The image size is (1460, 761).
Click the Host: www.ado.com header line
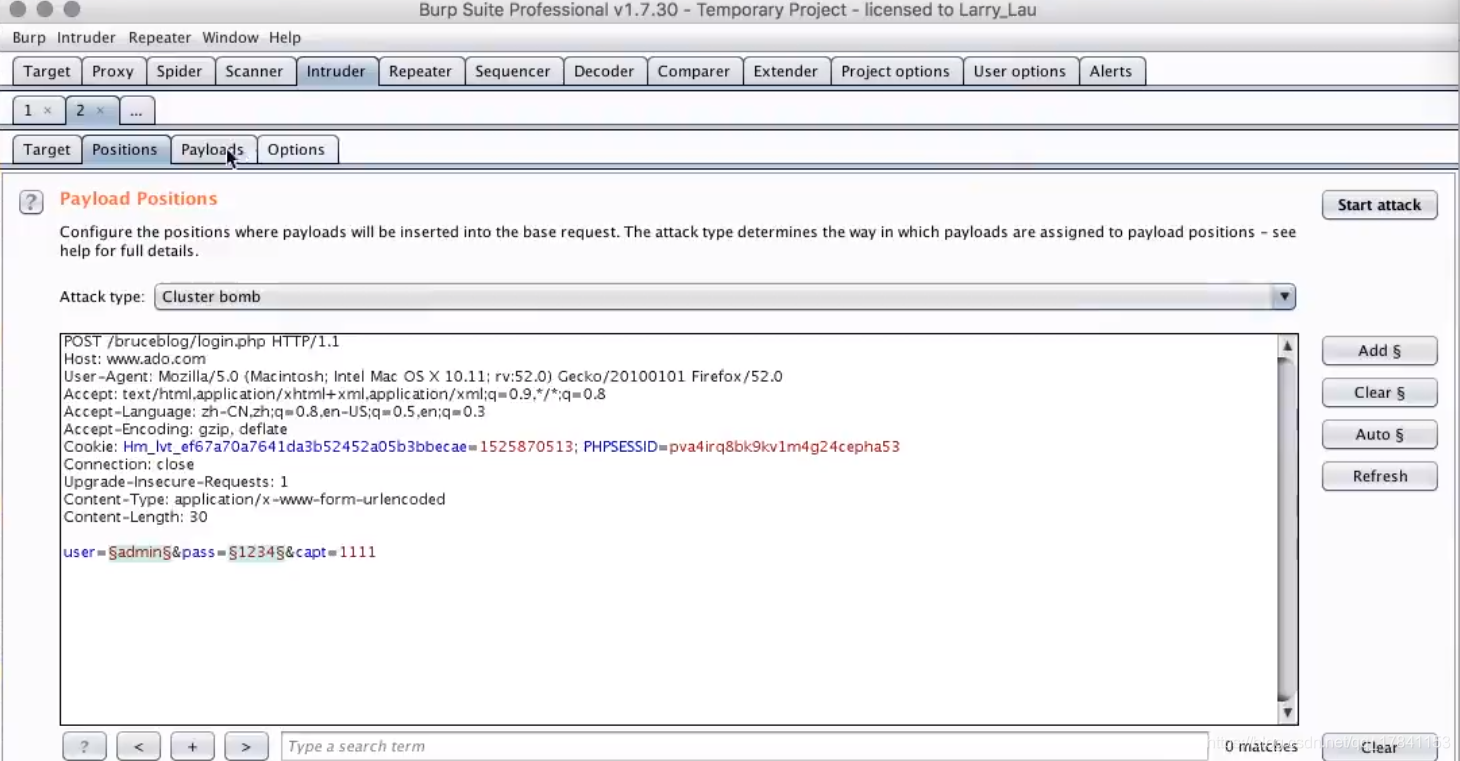coord(135,359)
